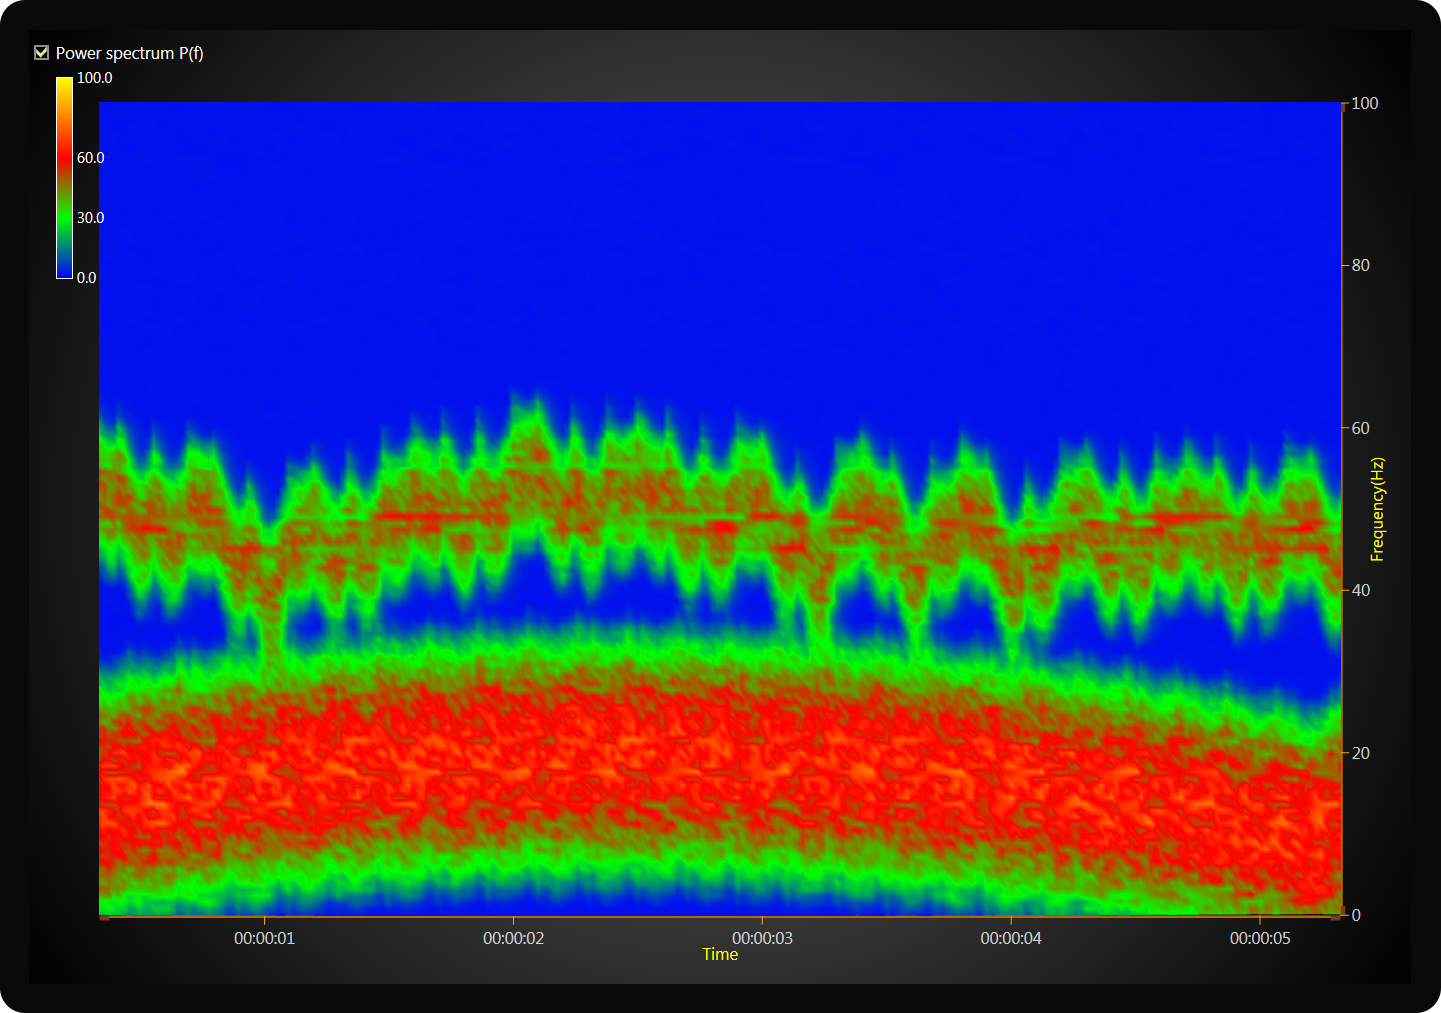Click the Power spectrum P(f) legend label

129,53
